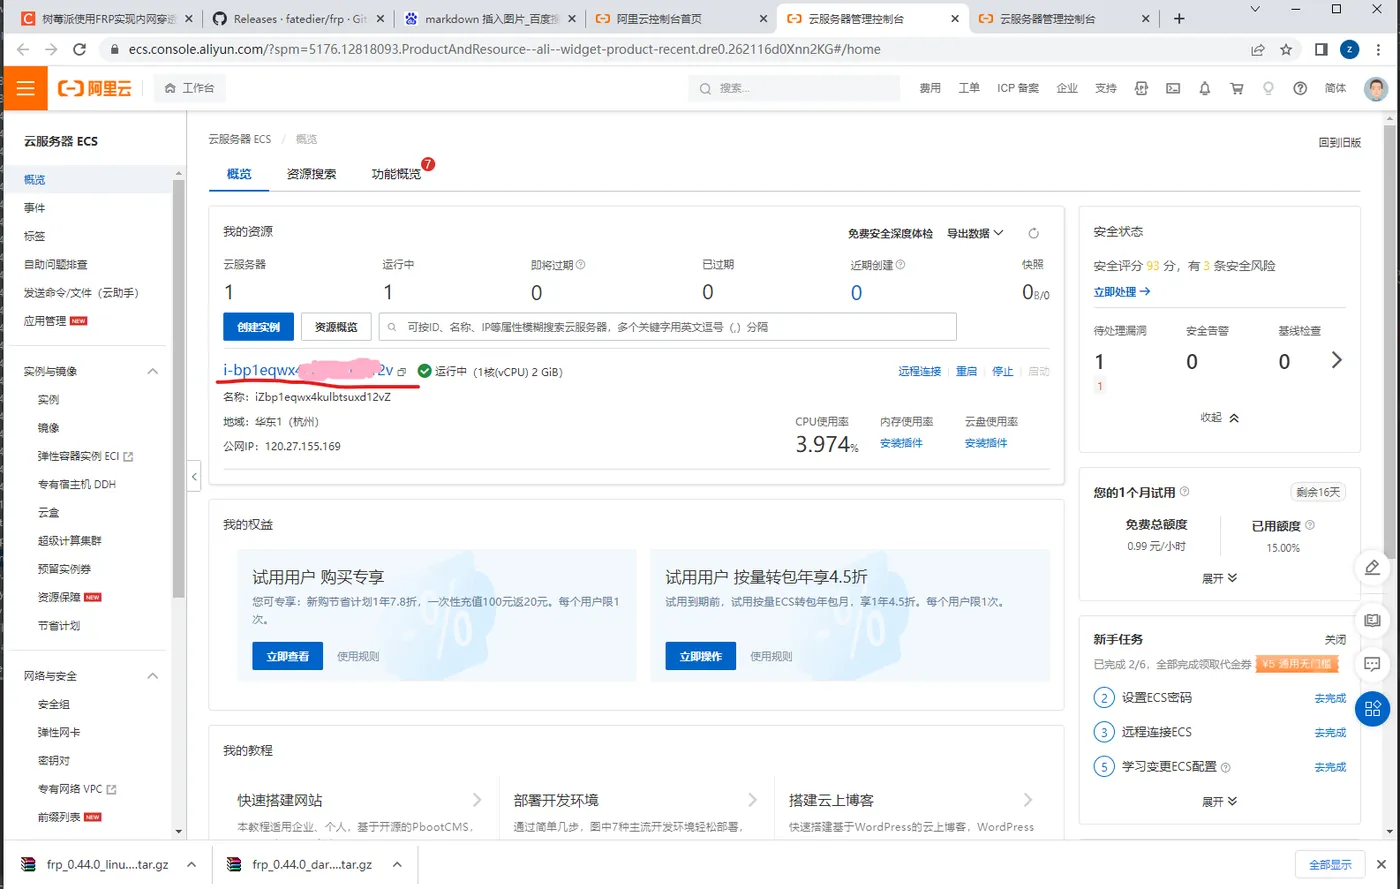1400x889 pixels.
Task: Click 免费安全深度体检
Action: [890, 233]
